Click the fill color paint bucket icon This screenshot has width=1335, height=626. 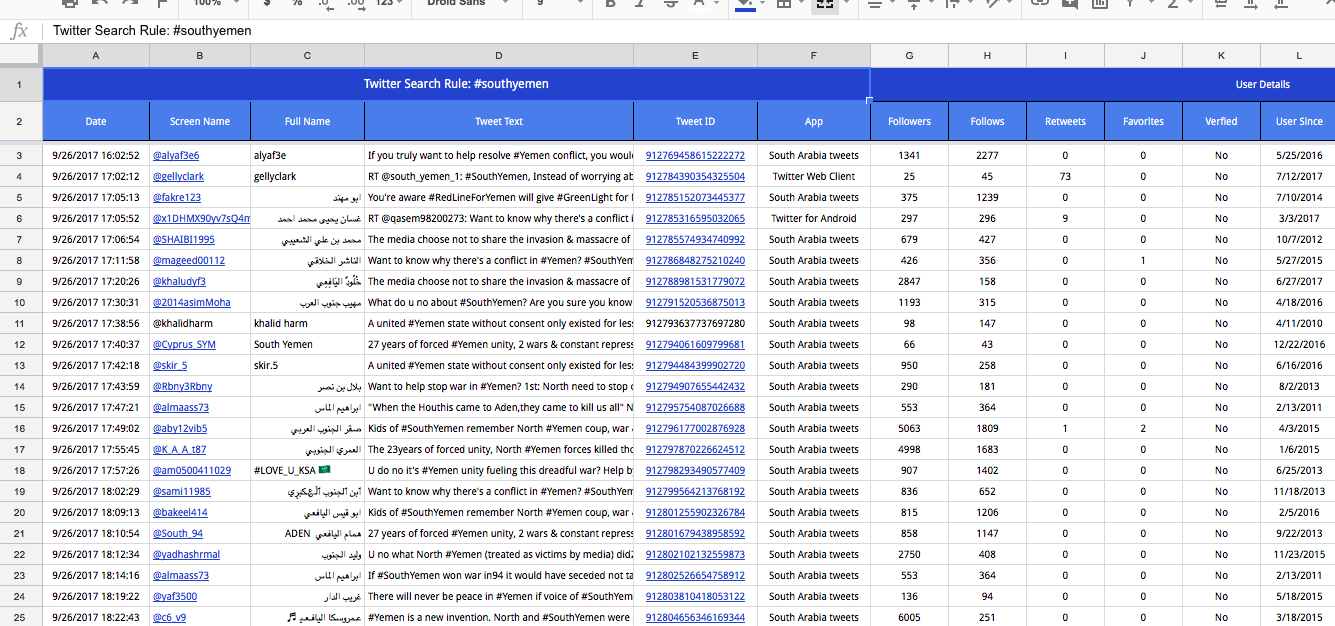coord(745,4)
